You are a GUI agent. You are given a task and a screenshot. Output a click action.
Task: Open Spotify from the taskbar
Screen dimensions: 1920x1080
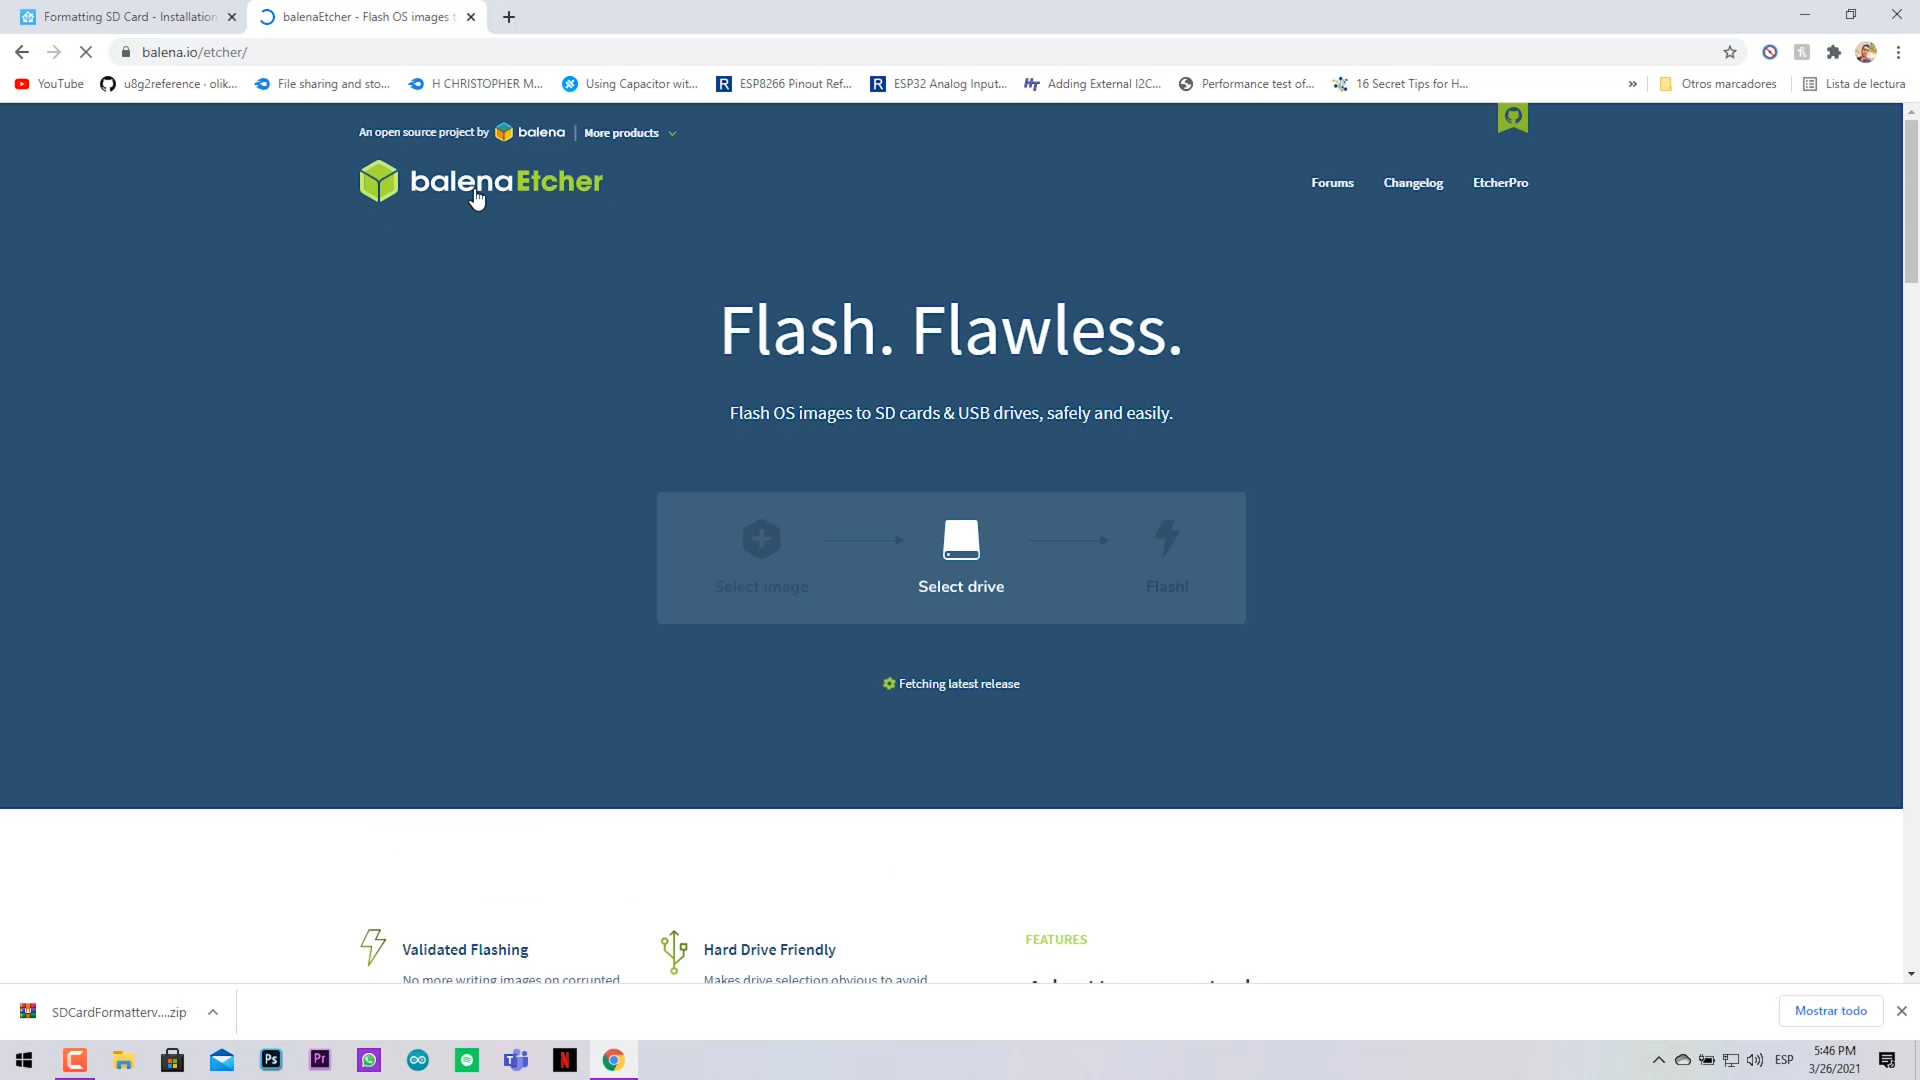click(x=467, y=1060)
